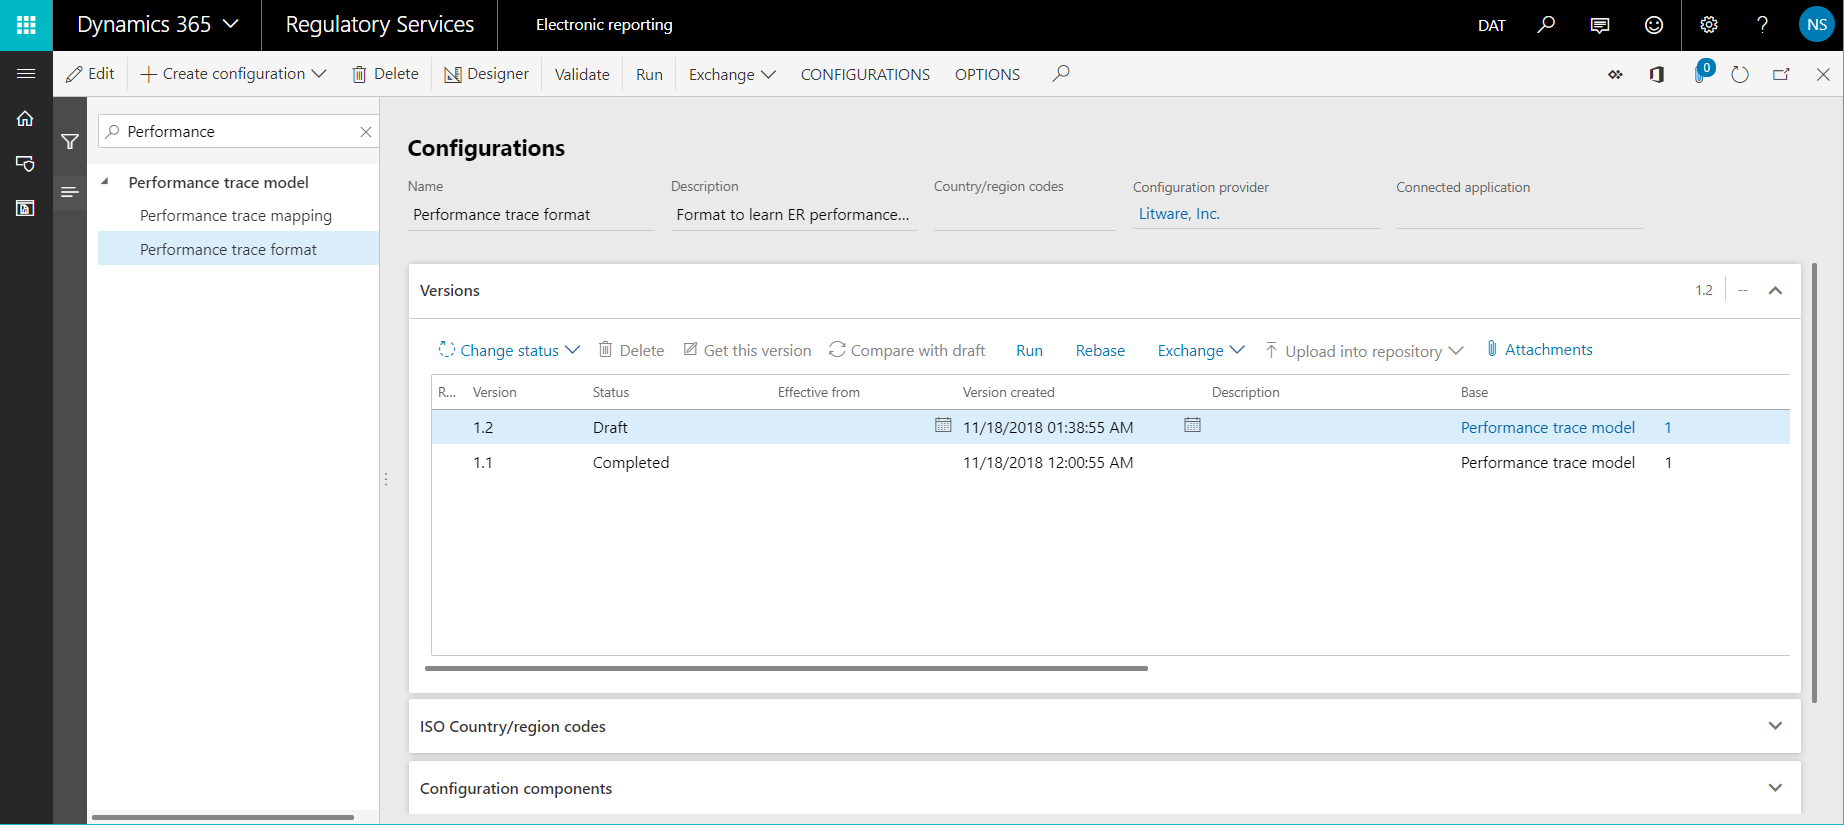Open Change status dropdown
Viewport: 1844px width, 825px height.
coord(509,350)
